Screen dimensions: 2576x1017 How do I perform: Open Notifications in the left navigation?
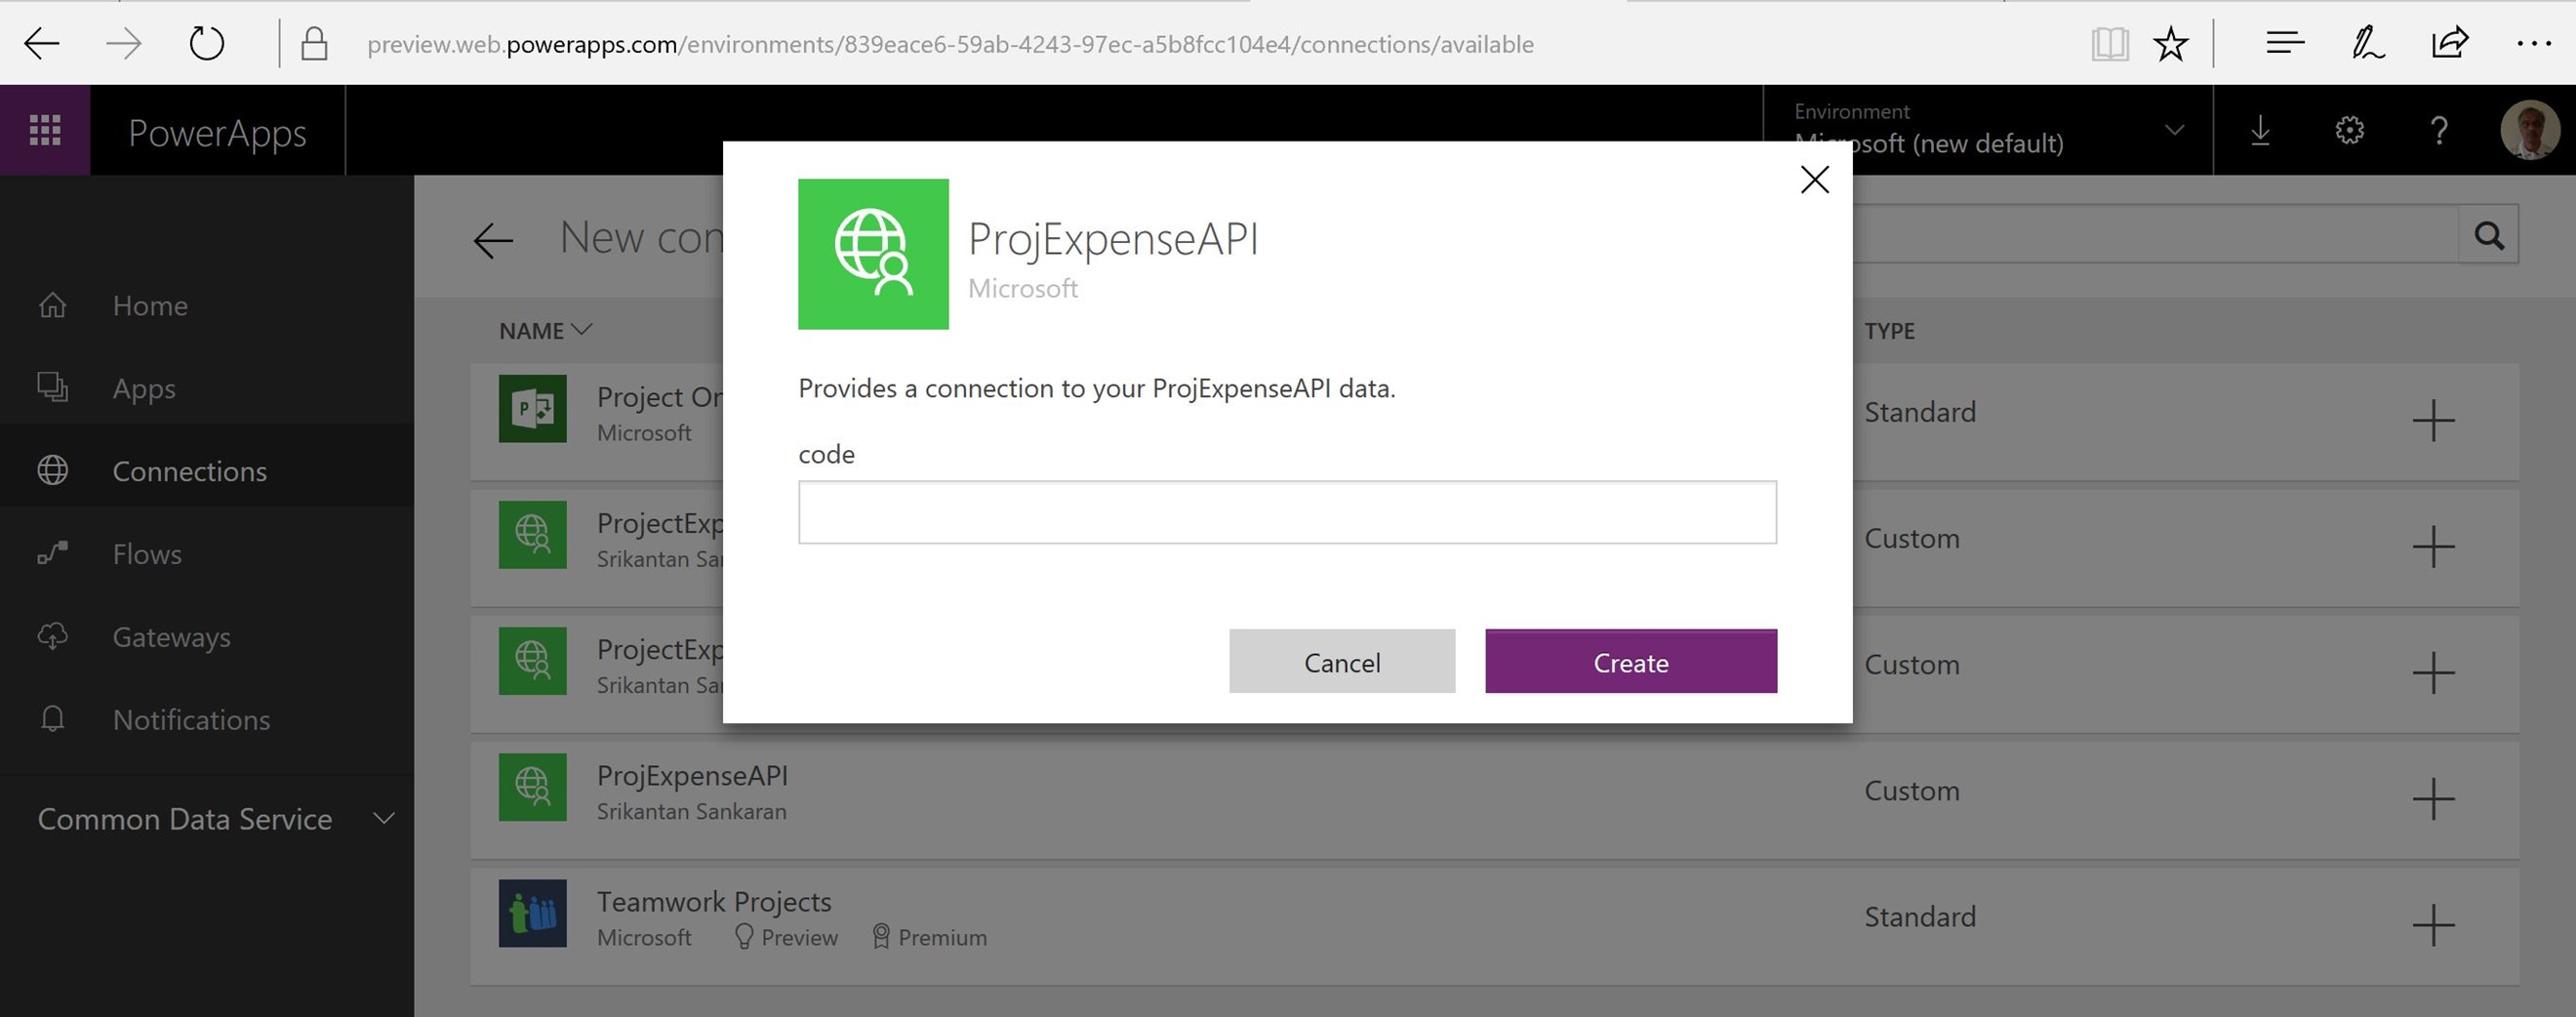click(191, 720)
